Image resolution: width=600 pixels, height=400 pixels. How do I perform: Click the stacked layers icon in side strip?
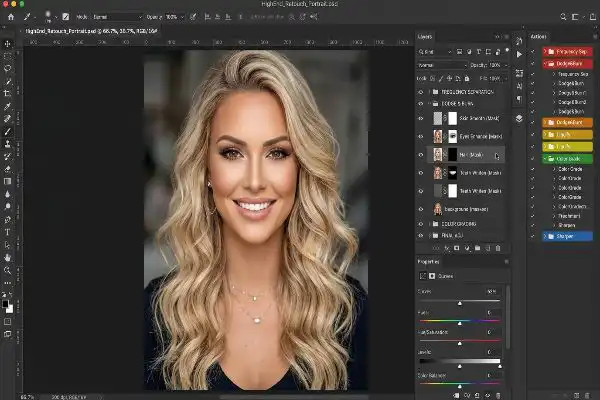click(x=519, y=118)
